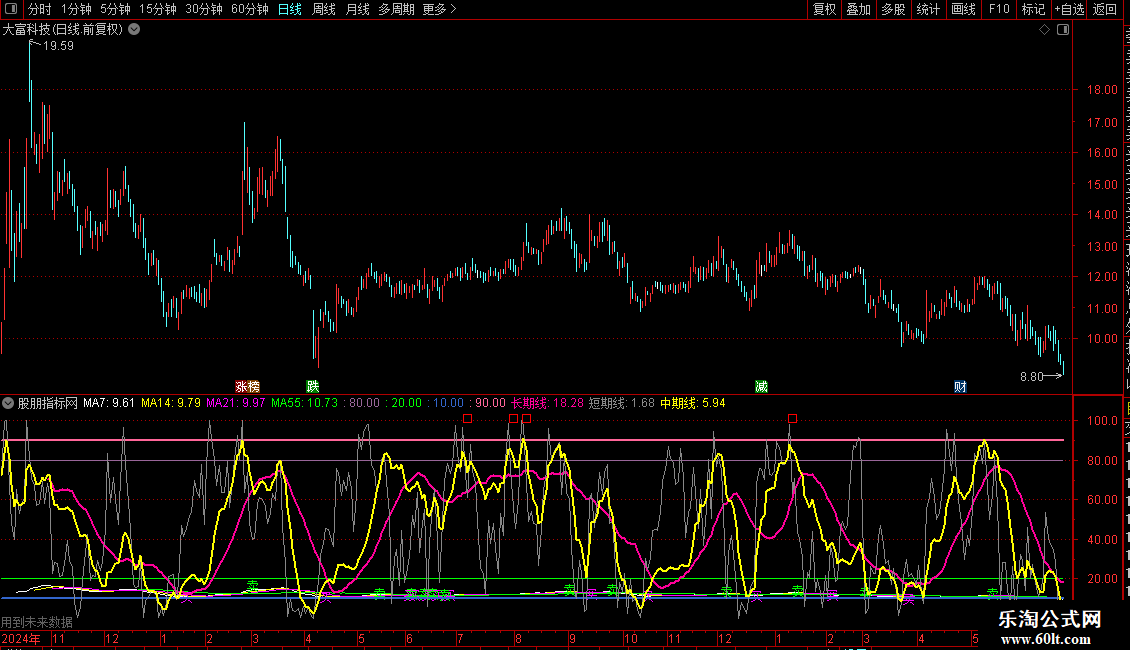
Task: Click the 长期线: 18.28 label
Action: point(547,404)
